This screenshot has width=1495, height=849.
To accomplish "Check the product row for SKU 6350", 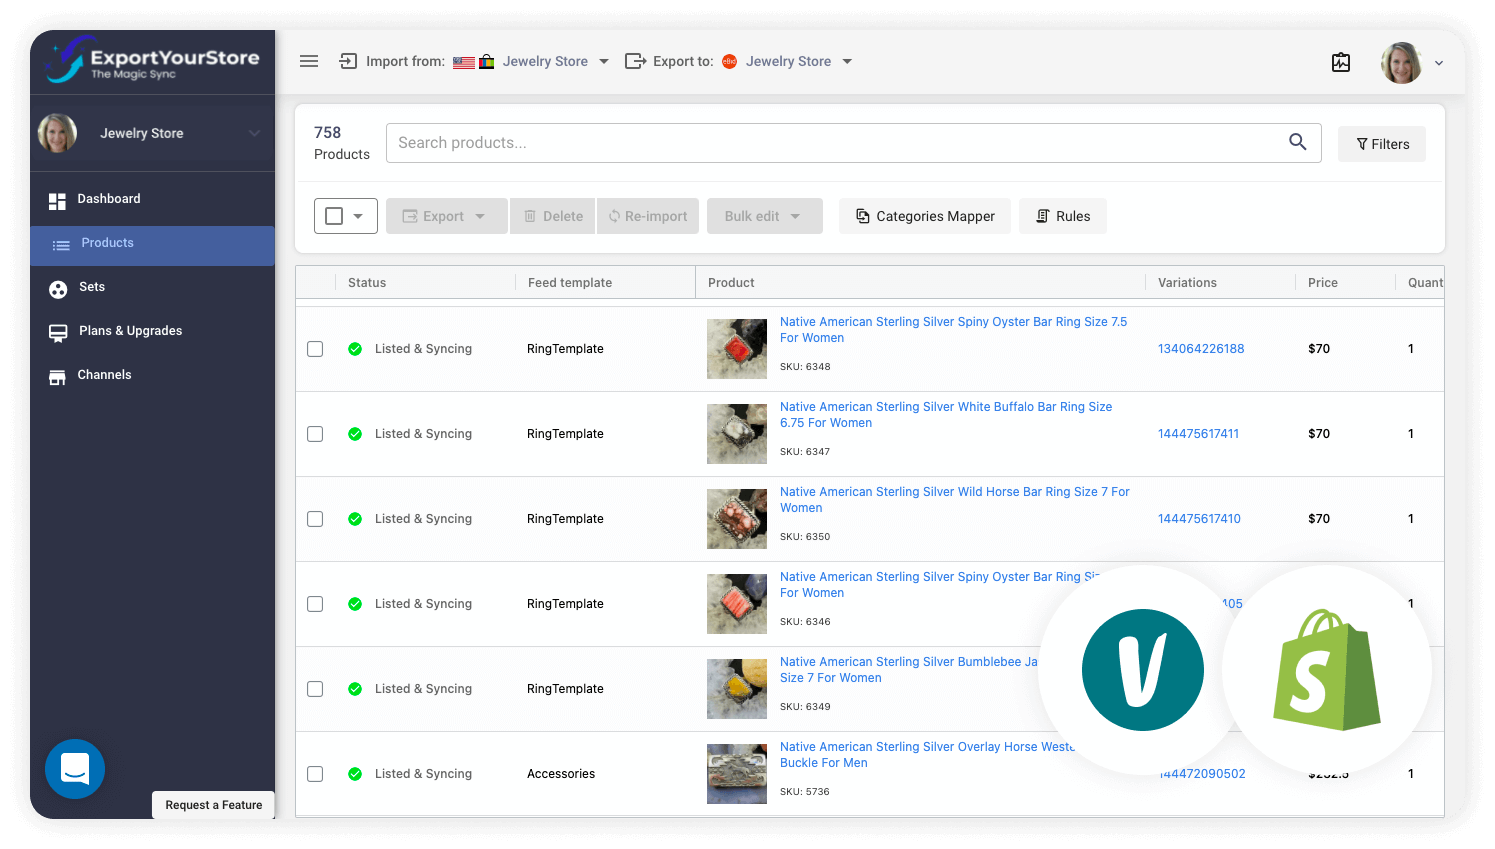I will 315,518.
